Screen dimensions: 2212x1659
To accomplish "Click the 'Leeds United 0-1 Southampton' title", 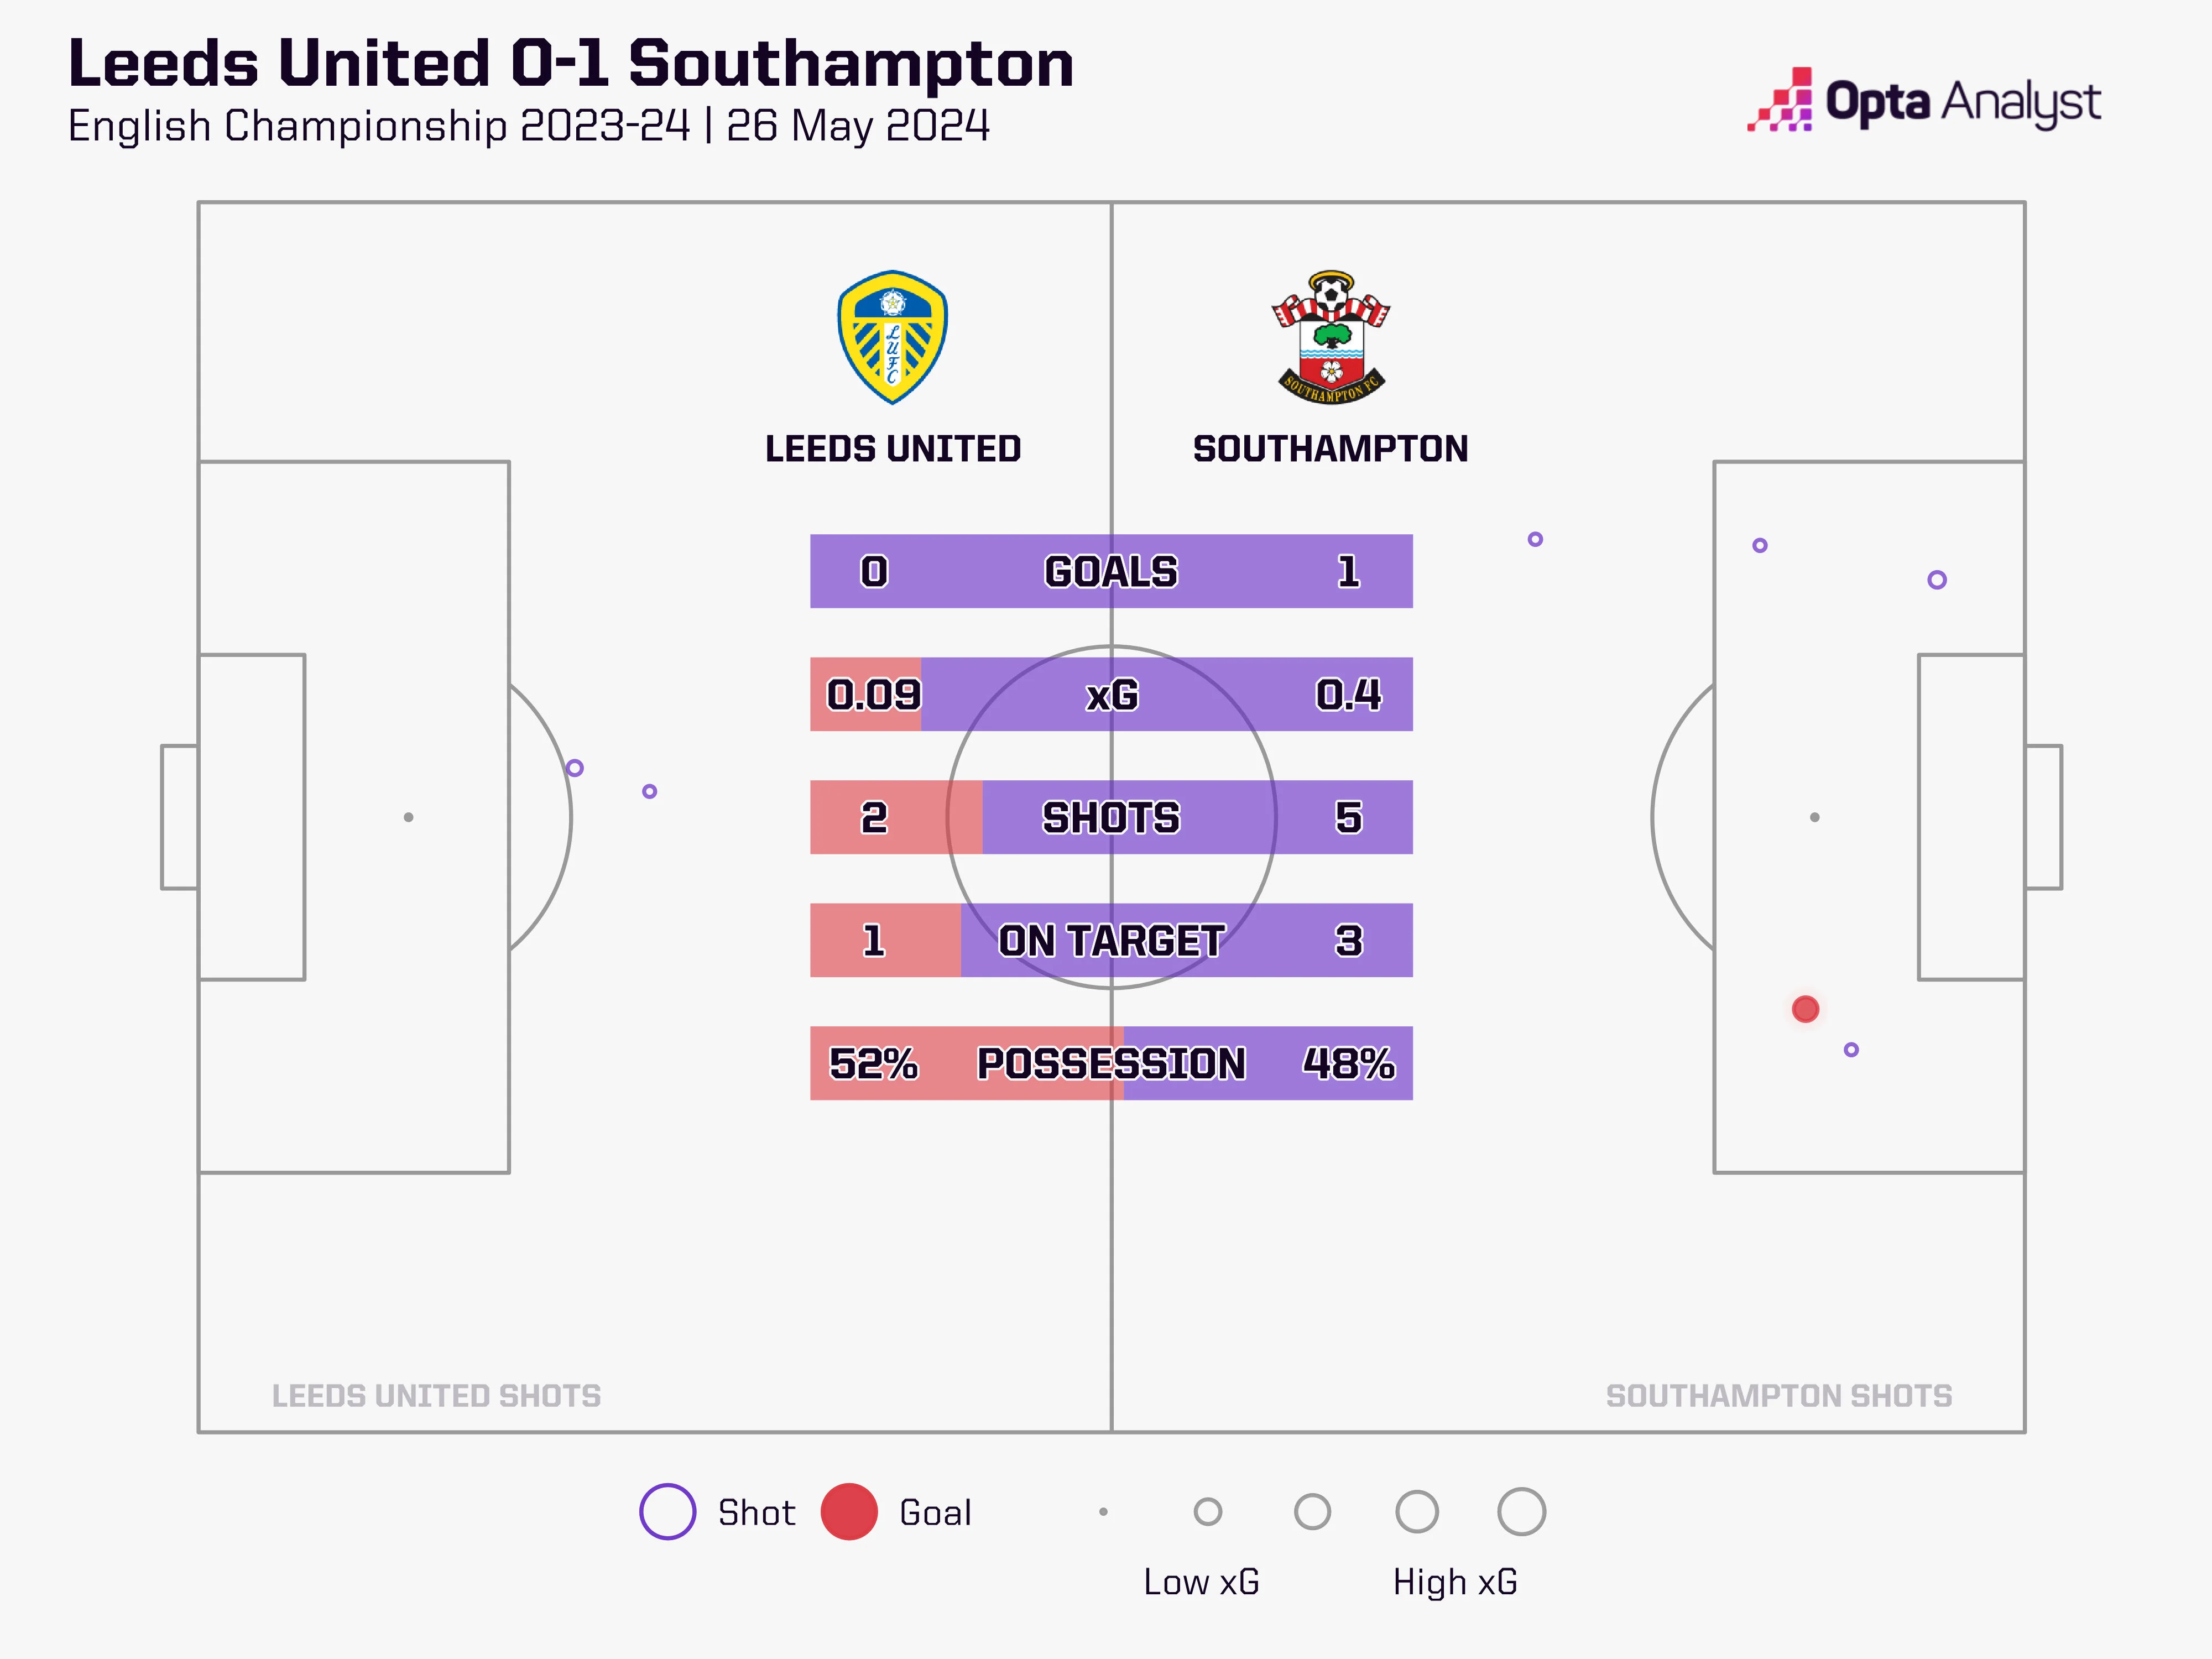I will point(570,63).
